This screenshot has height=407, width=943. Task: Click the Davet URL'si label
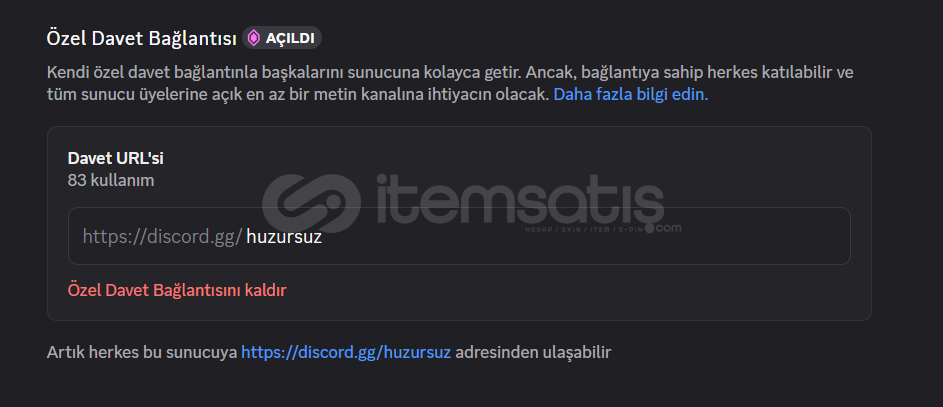pyautogui.click(x=115, y=158)
